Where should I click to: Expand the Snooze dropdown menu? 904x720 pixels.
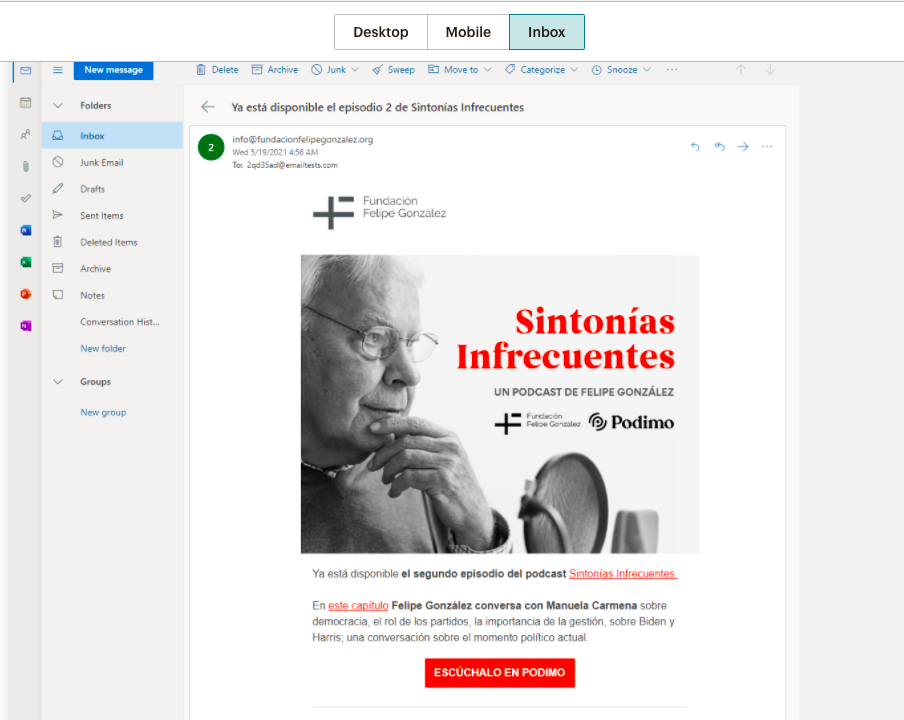coord(621,70)
